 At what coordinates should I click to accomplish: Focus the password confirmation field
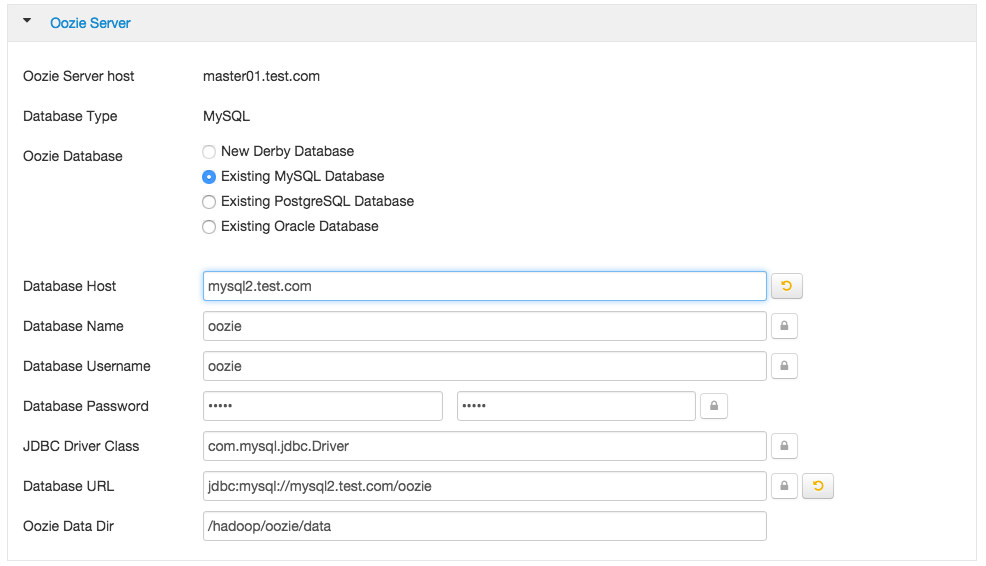point(576,406)
